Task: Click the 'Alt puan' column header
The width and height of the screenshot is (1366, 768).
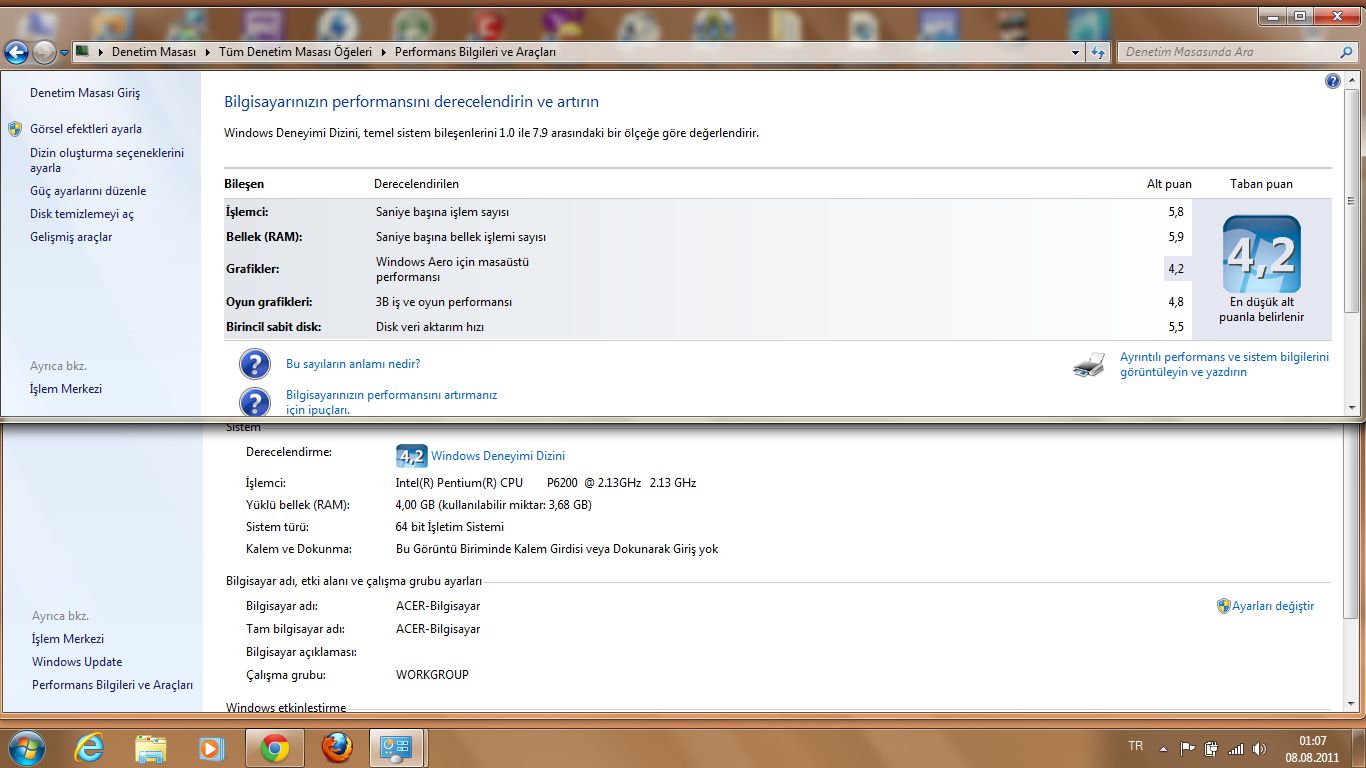Action: tap(1169, 184)
